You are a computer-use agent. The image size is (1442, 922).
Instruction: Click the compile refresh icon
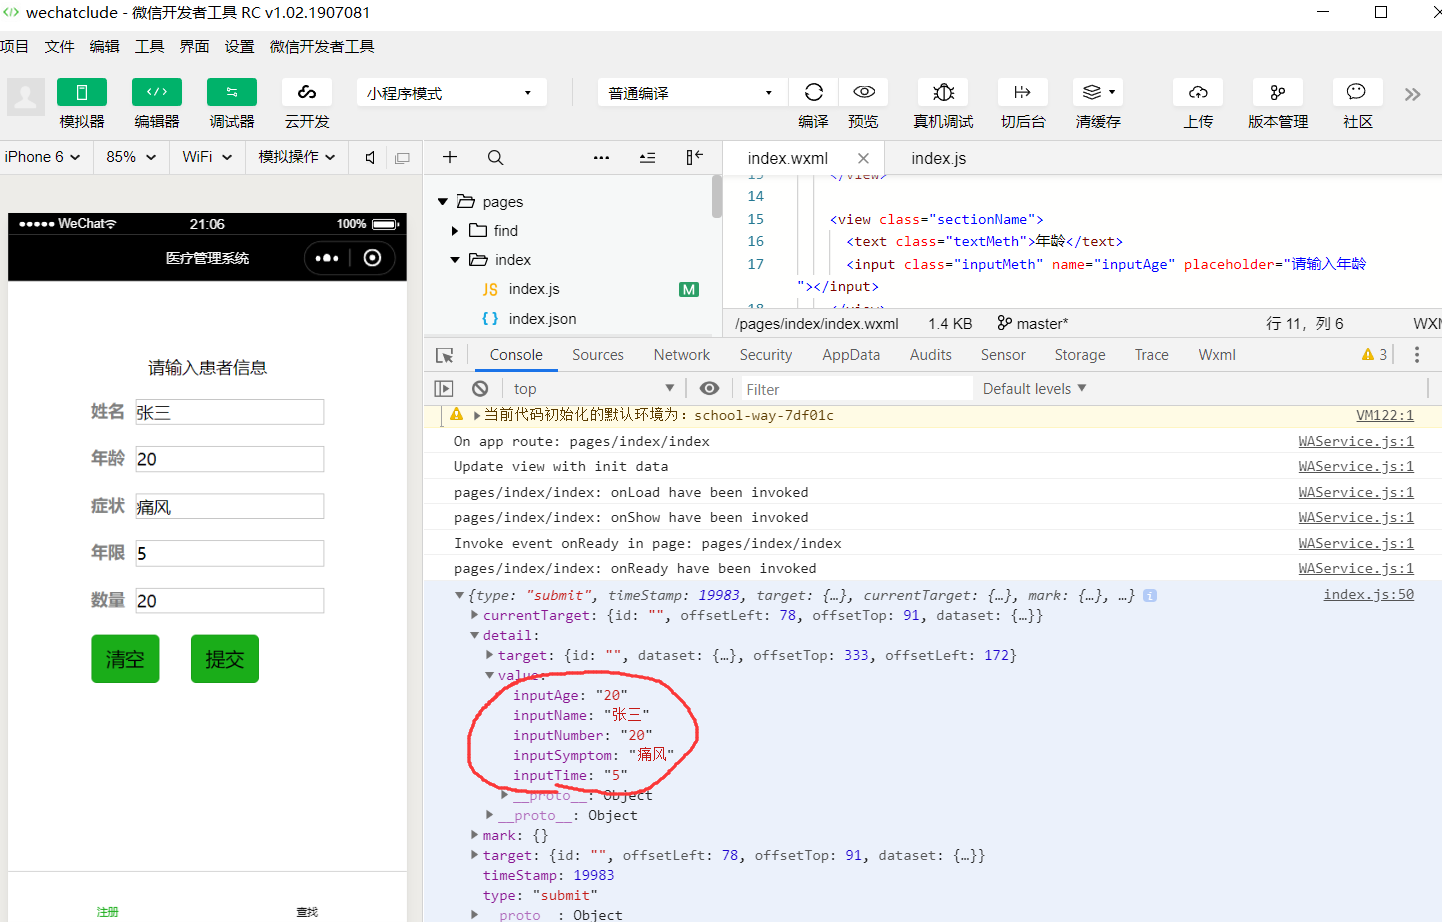pos(814,92)
